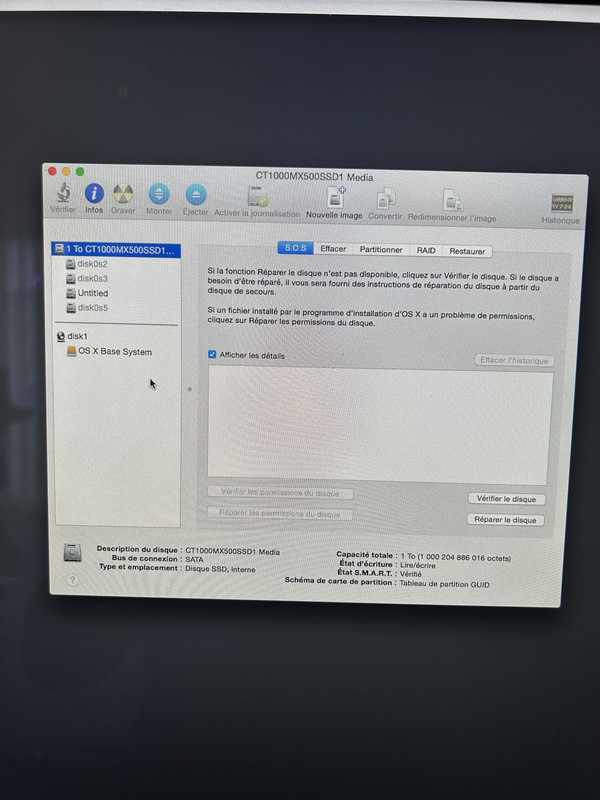Open the Restaurer tab
Image resolution: width=600 pixels, height=800 pixels.
click(467, 251)
